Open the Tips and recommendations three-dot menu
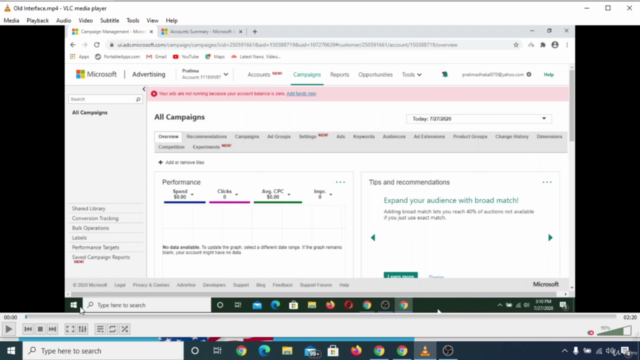 point(547,182)
